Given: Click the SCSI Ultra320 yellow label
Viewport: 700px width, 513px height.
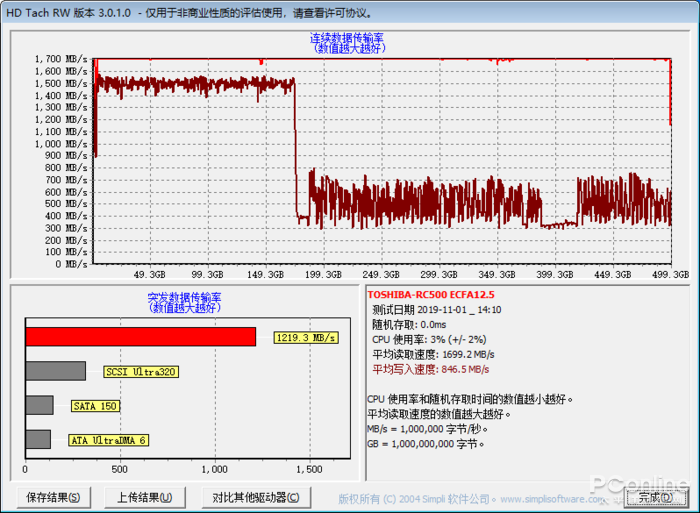Looking at the screenshot, I should pos(141,372).
